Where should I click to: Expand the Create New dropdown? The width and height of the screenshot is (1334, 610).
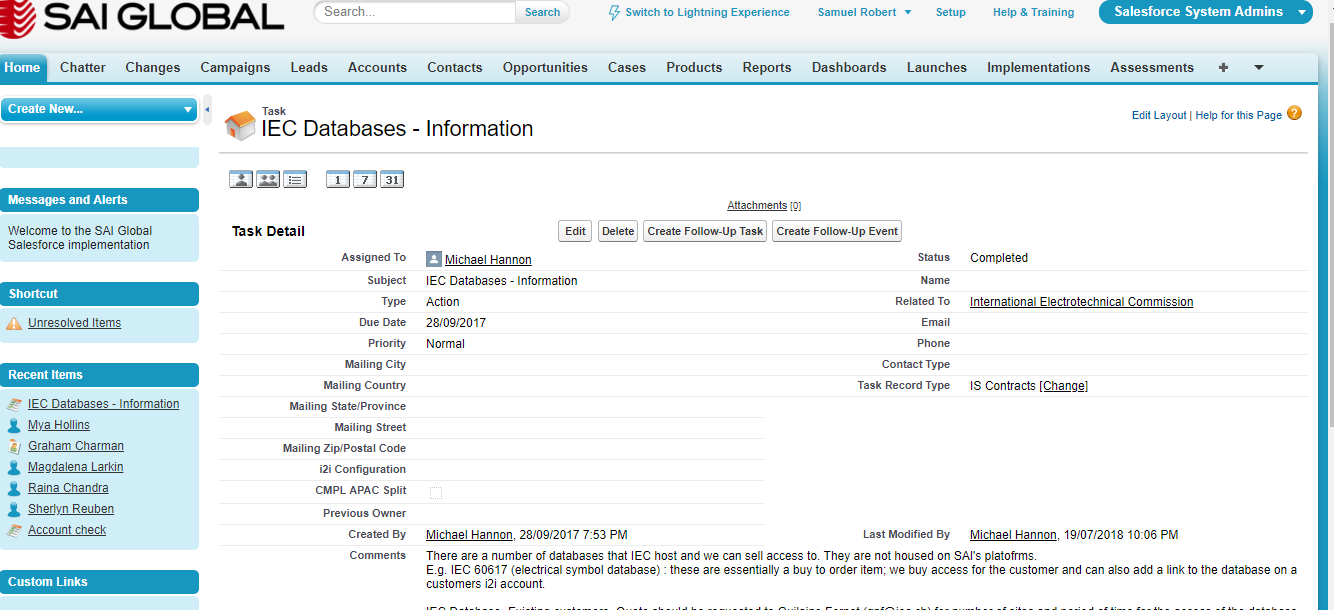99,109
